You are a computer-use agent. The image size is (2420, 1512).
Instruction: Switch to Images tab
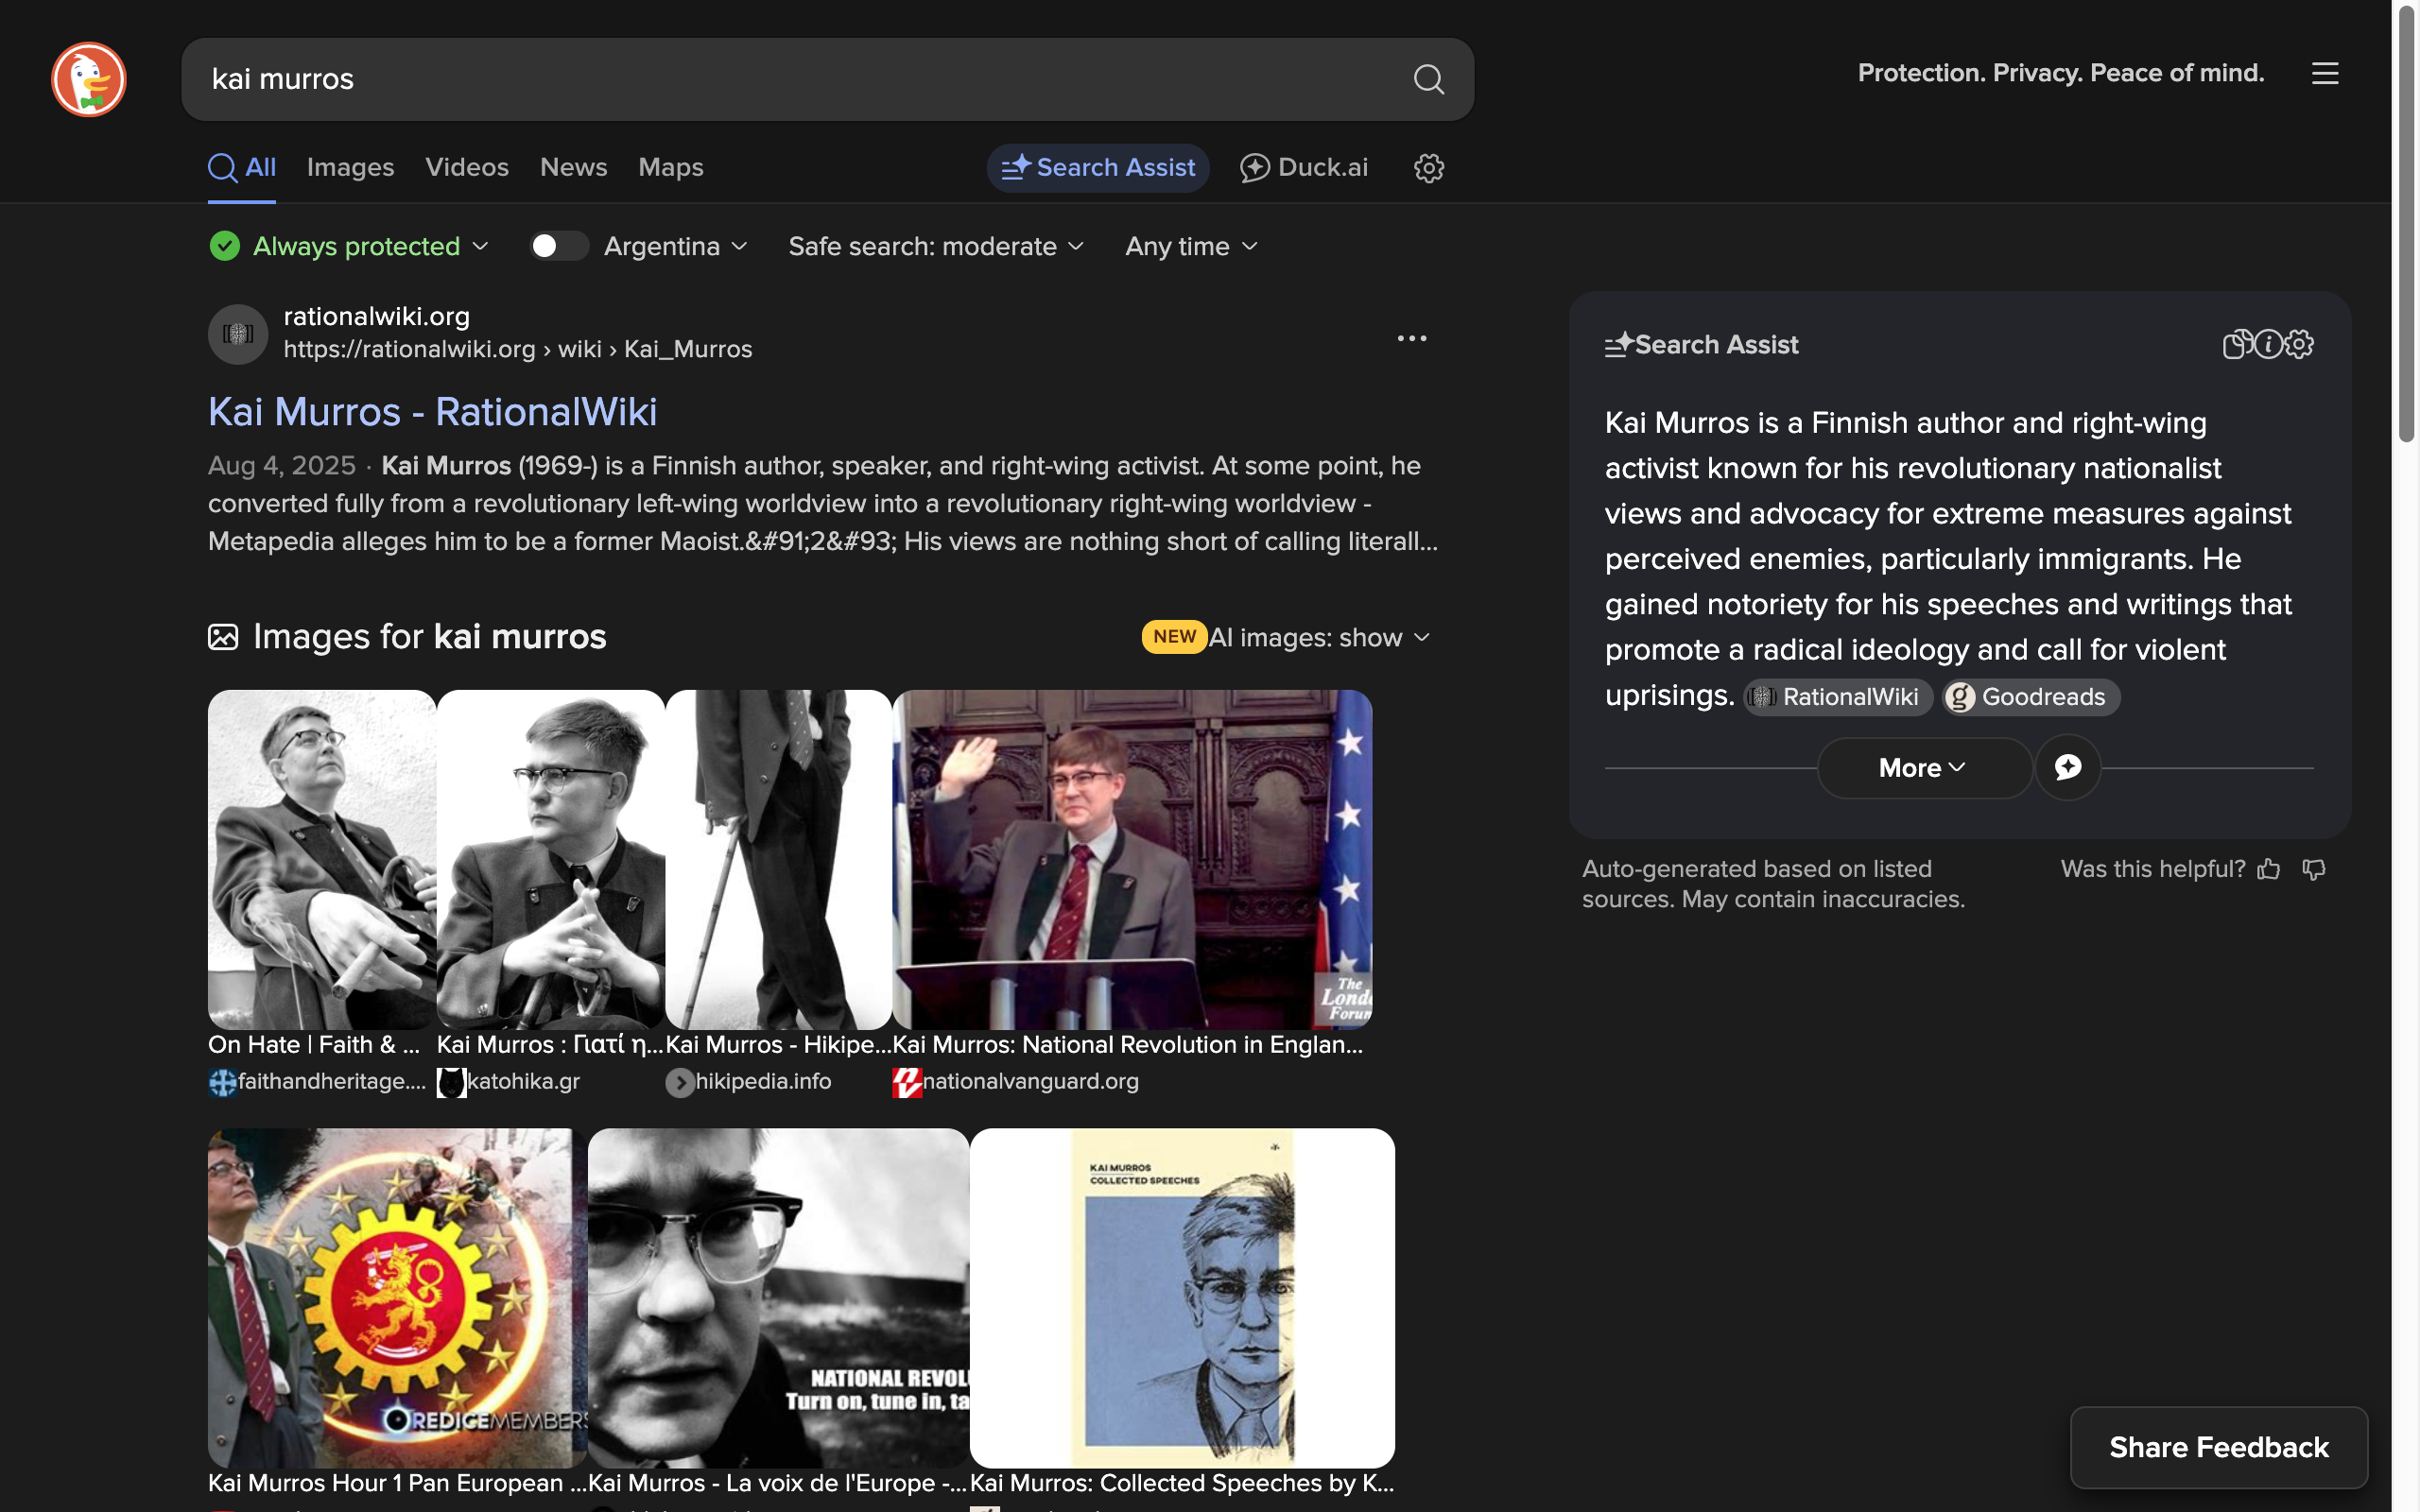coord(350,168)
